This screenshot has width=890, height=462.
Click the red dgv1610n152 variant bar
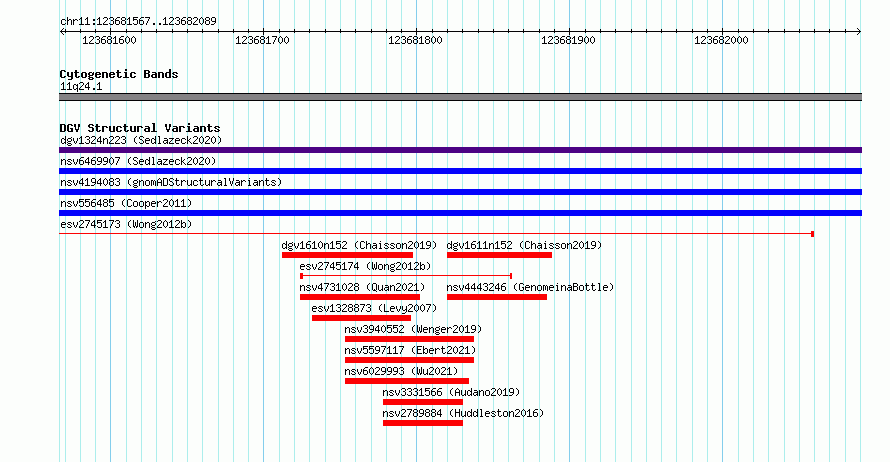pyautogui.click(x=347, y=255)
